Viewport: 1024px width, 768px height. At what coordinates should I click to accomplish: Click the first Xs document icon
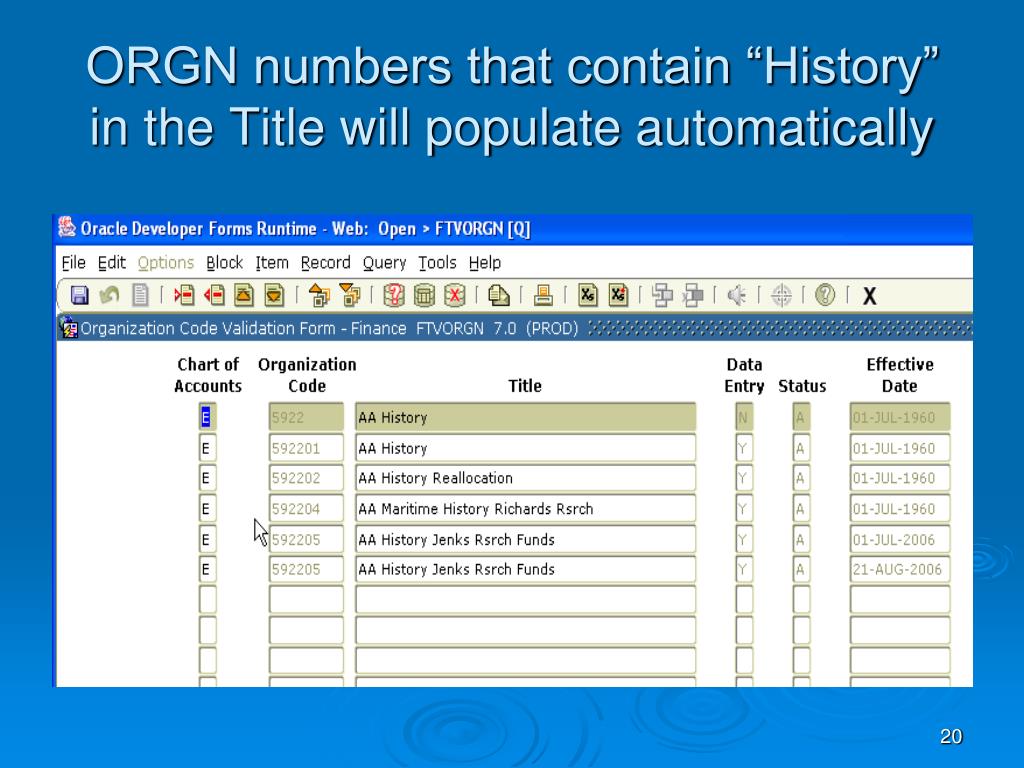point(588,295)
